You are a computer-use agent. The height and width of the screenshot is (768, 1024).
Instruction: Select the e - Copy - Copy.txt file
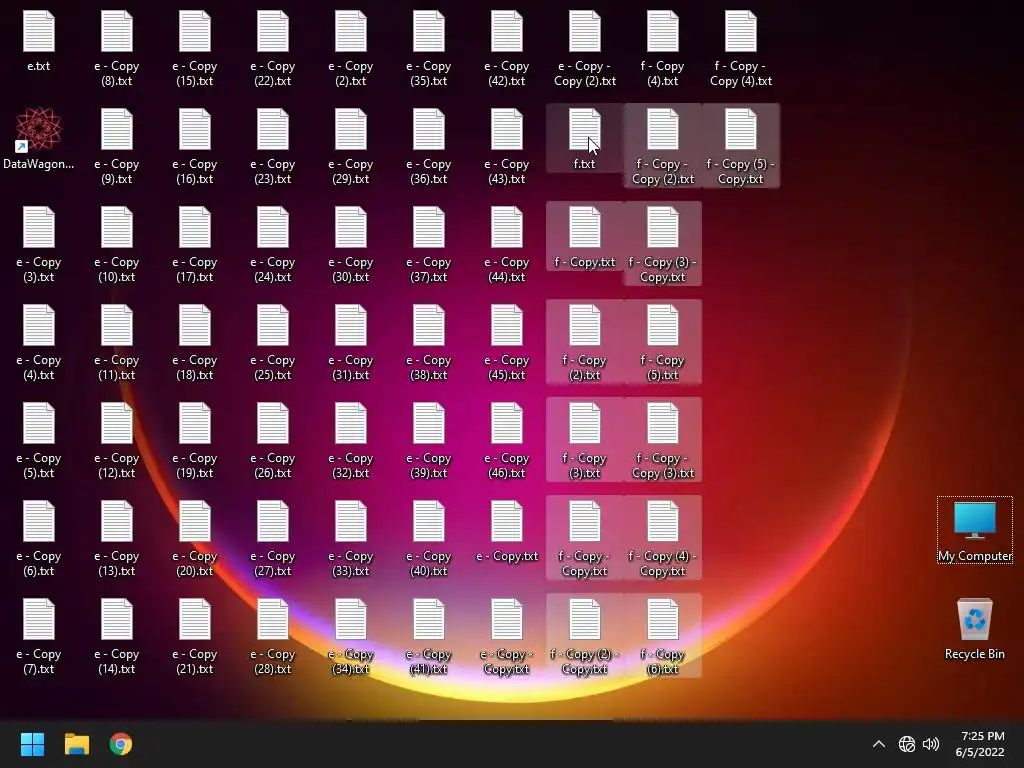507,636
